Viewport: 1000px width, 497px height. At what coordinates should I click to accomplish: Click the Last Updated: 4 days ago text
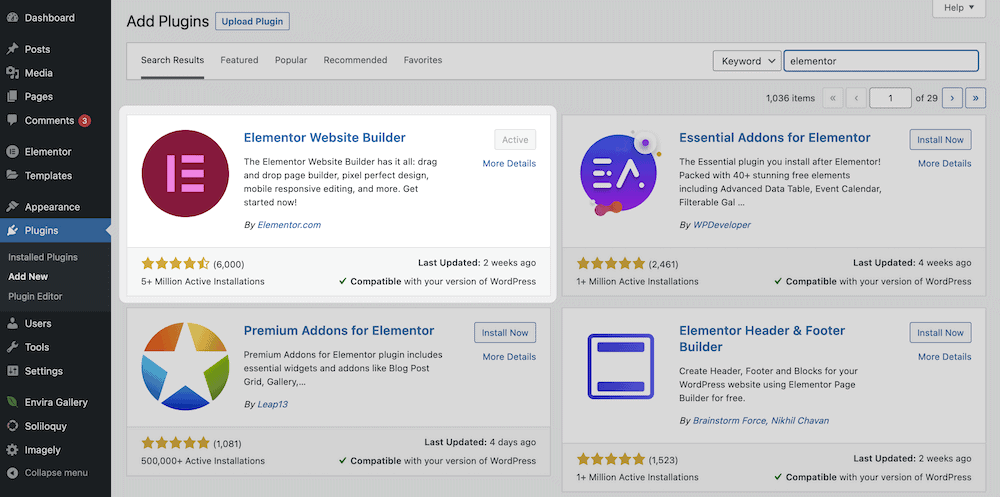pyautogui.click(x=480, y=441)
